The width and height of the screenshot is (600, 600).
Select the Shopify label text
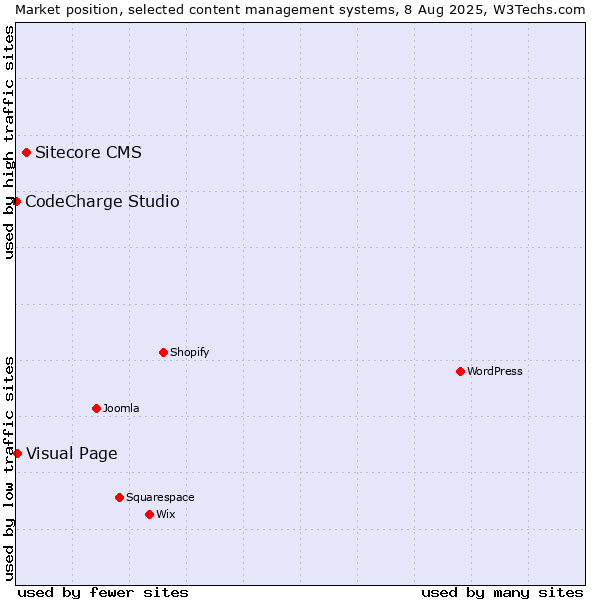(189, 352)
